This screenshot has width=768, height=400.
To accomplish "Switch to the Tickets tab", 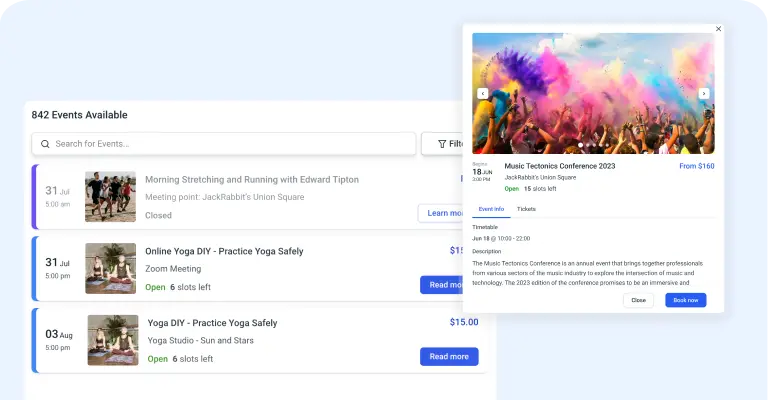I will coord(526,209).
